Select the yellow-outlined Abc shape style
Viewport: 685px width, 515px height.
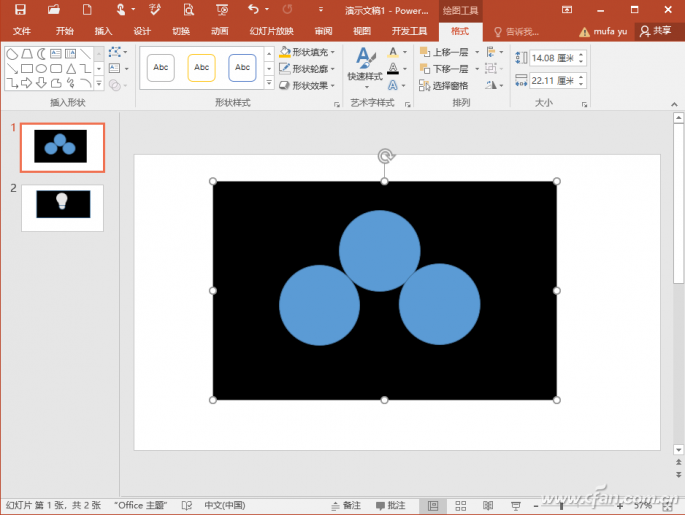201,68
